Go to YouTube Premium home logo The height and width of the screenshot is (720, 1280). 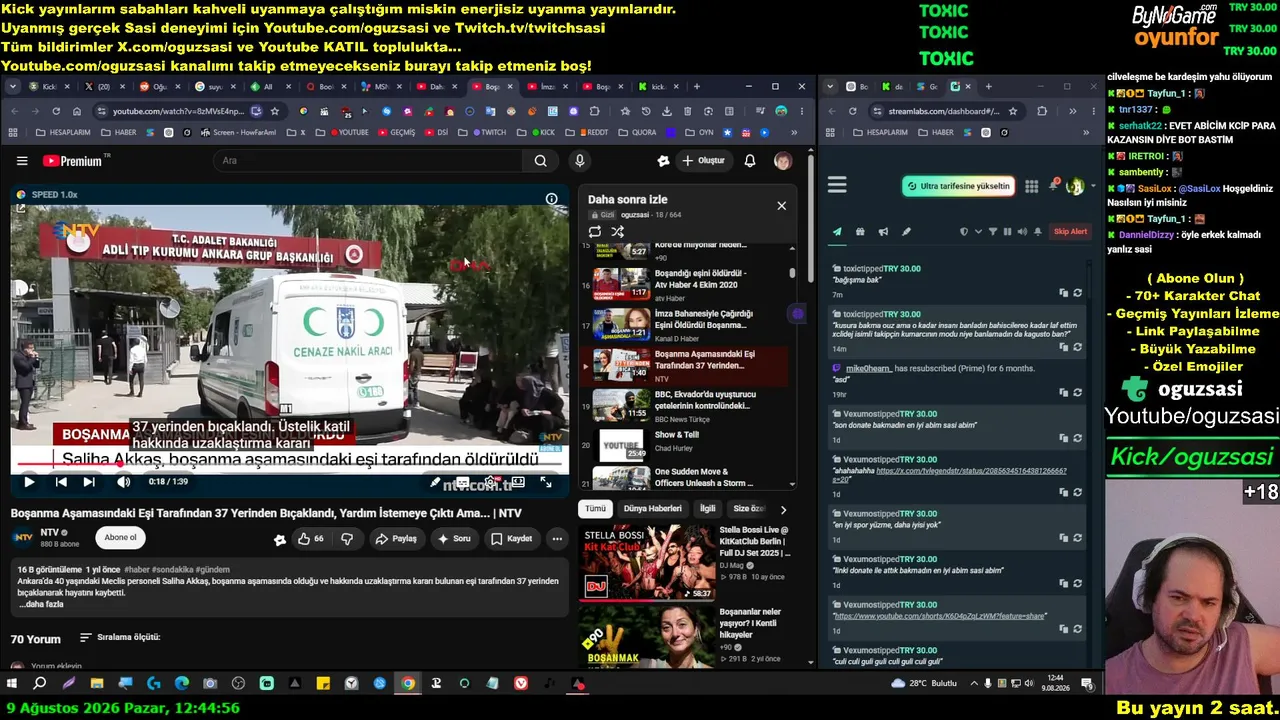click(72, 161)
